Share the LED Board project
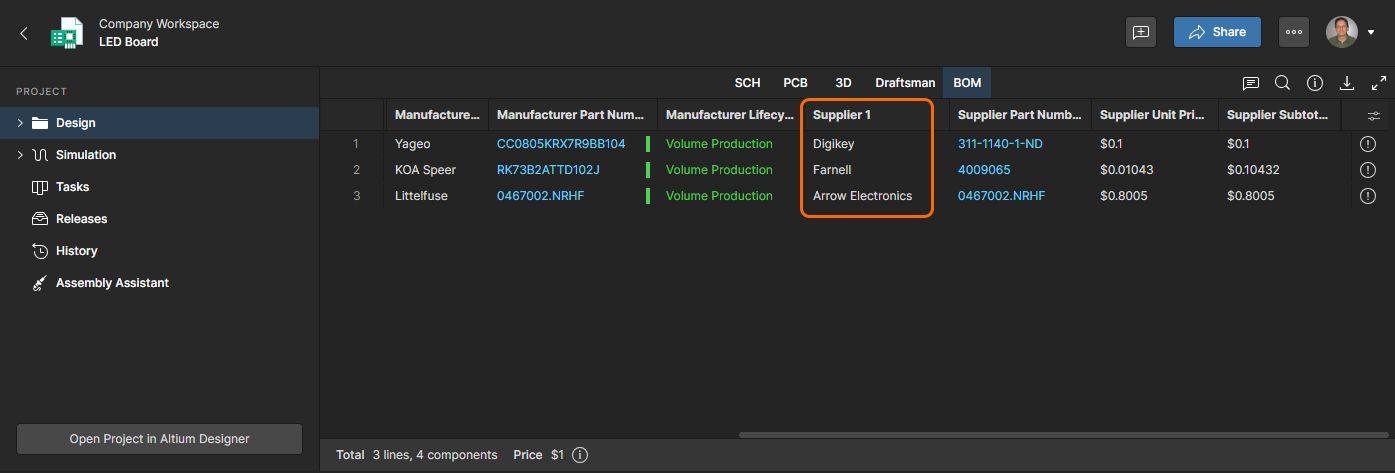Viewport: 1395px width, 473px height. tap(1217, 32)
